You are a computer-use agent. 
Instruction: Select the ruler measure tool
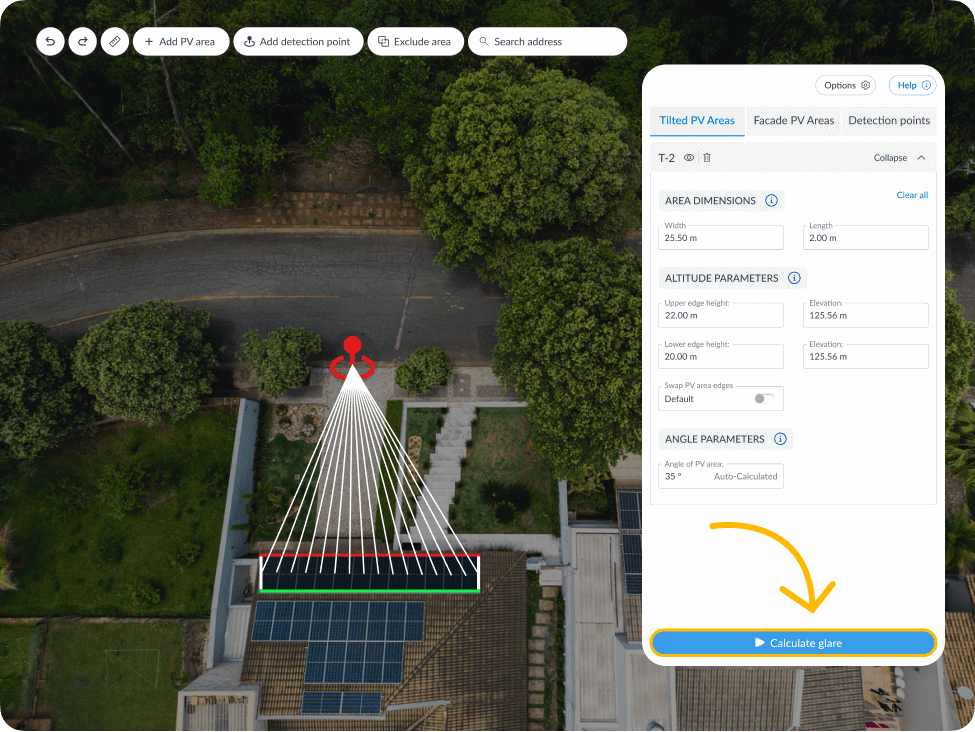tap(114, 42)
